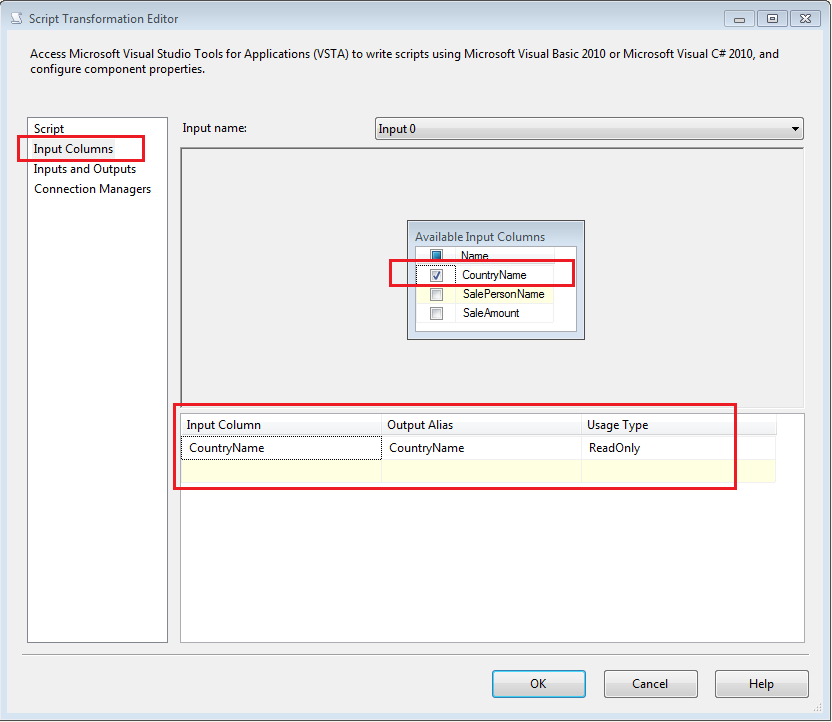Open Help for the Script Transformation Editor
Image resolution: width=832 pixels, height=722 pixels.
coord(761,684)
